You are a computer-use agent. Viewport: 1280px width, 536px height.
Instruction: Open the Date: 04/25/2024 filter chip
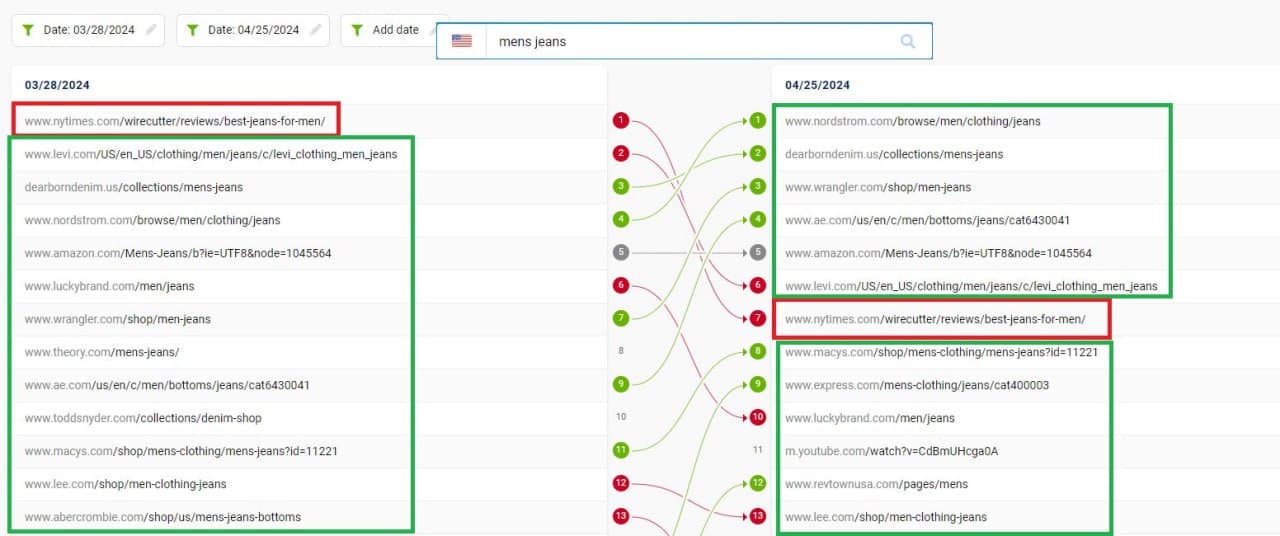pyautogui.click(x=253, y=30)
